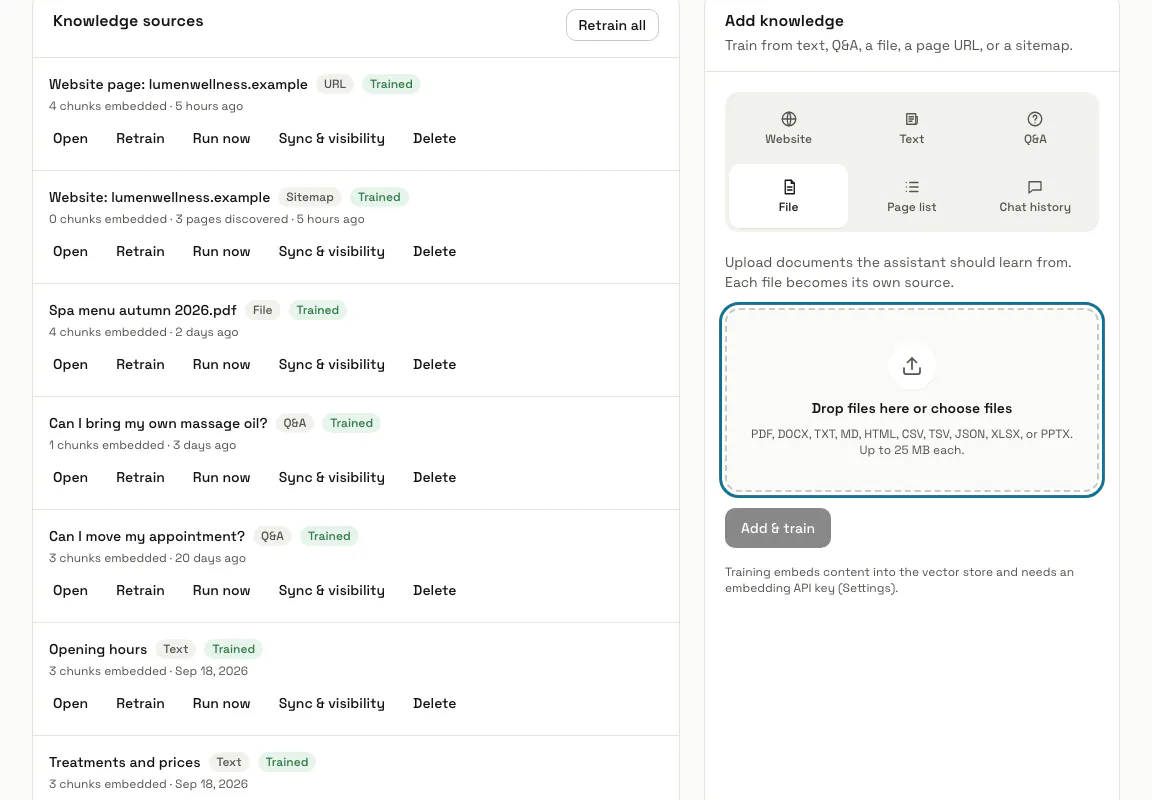This screenshot has height=800, width=1152.
Task: Open Sync & visibility for 'Can I move my appointment?'
Action: pos(331,591)
